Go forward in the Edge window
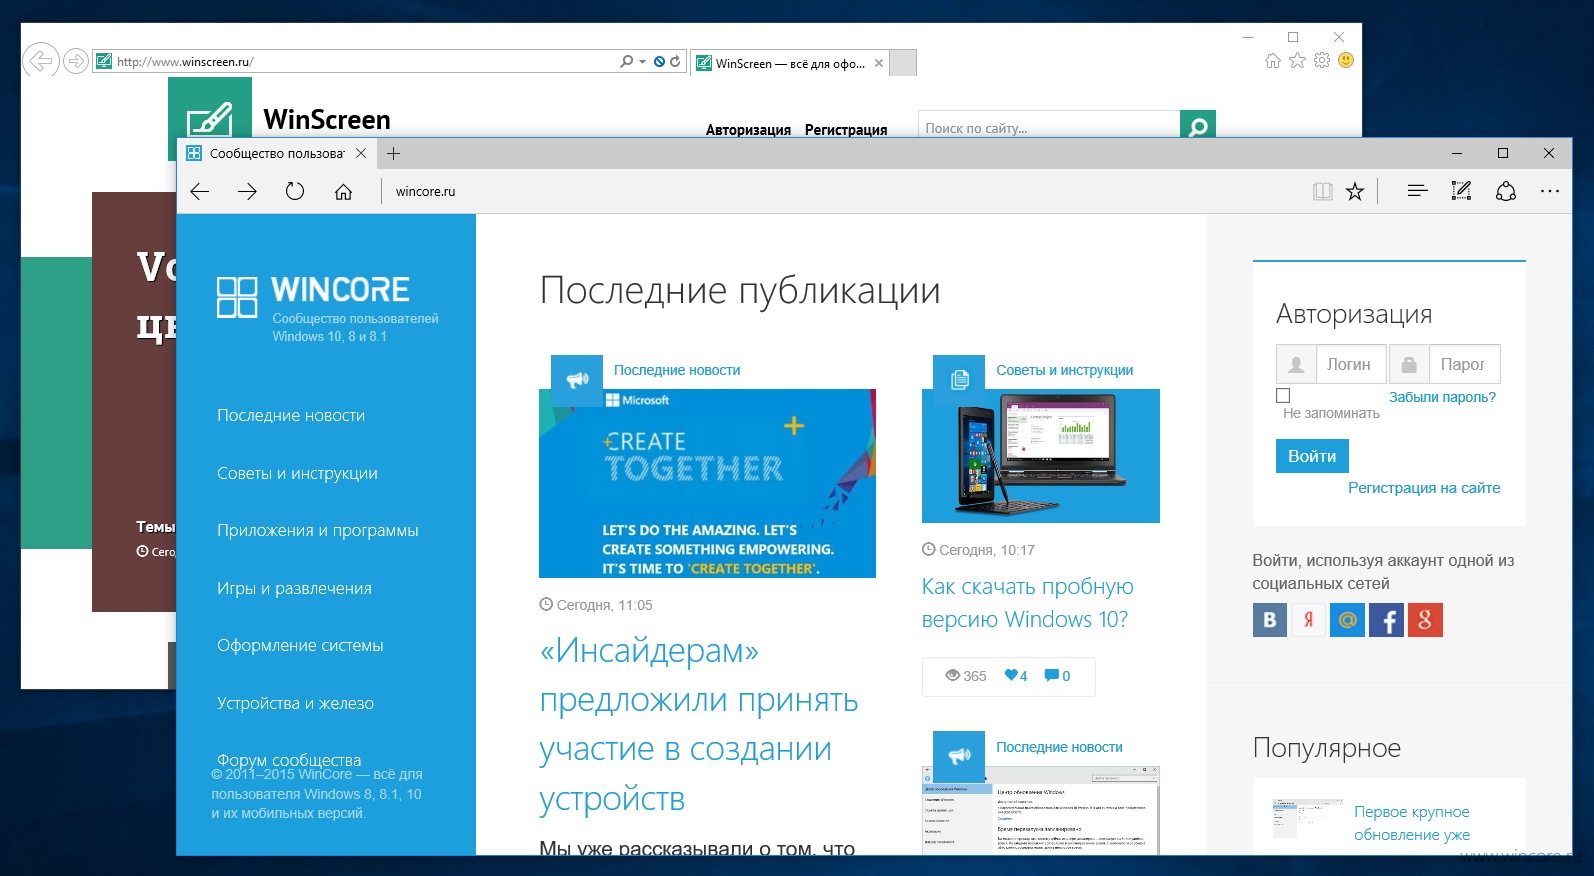Image resolution: width=1594 pixels, height=876 pixels. 247,191
